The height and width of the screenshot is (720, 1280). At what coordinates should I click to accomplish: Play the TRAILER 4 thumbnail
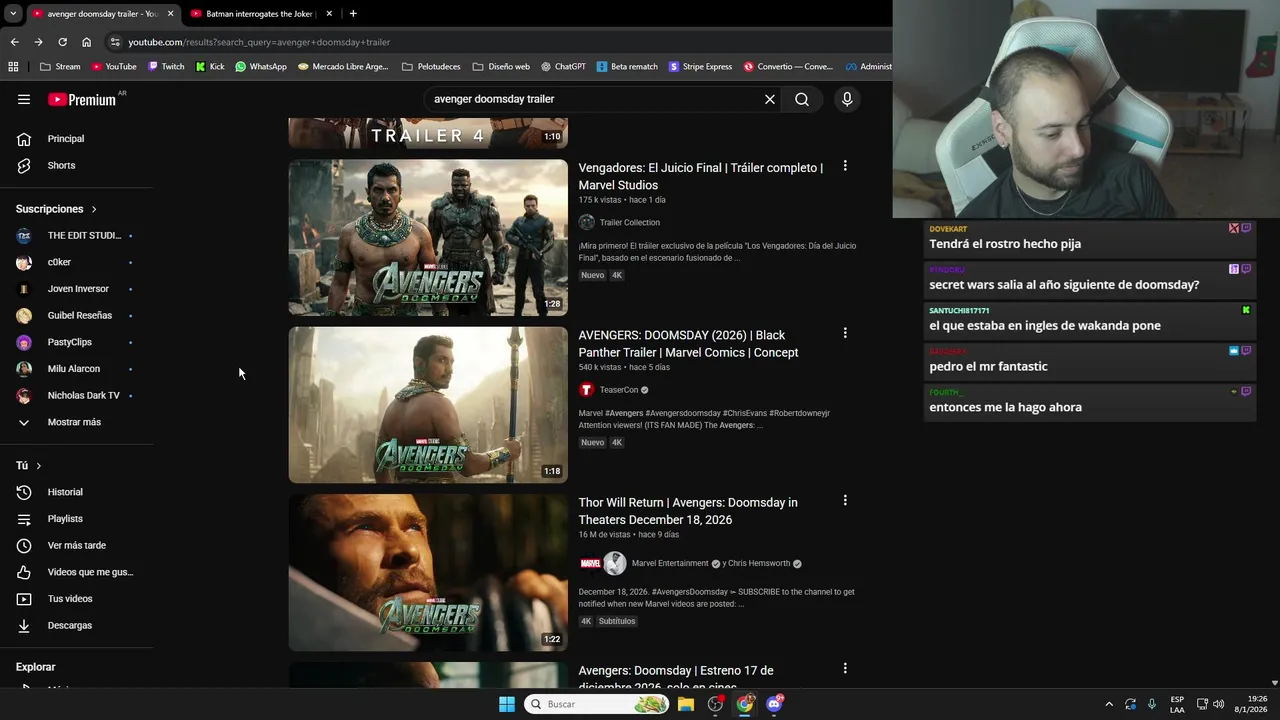[428, 133]
